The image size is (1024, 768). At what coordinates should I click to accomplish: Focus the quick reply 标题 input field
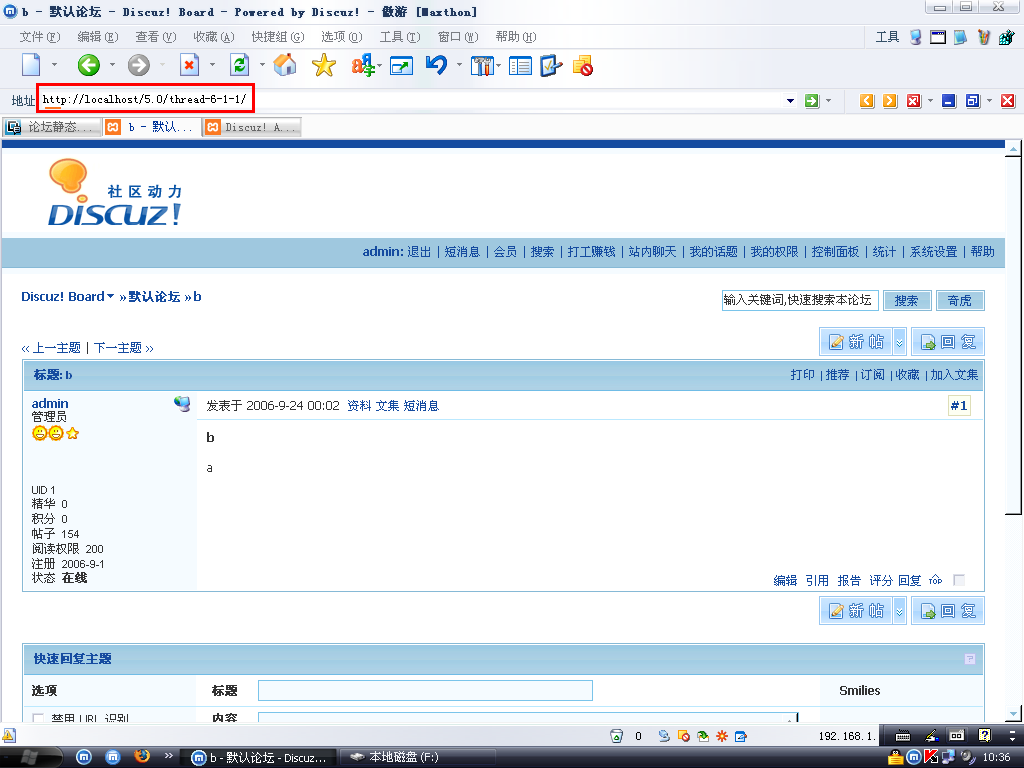[425, 690]
